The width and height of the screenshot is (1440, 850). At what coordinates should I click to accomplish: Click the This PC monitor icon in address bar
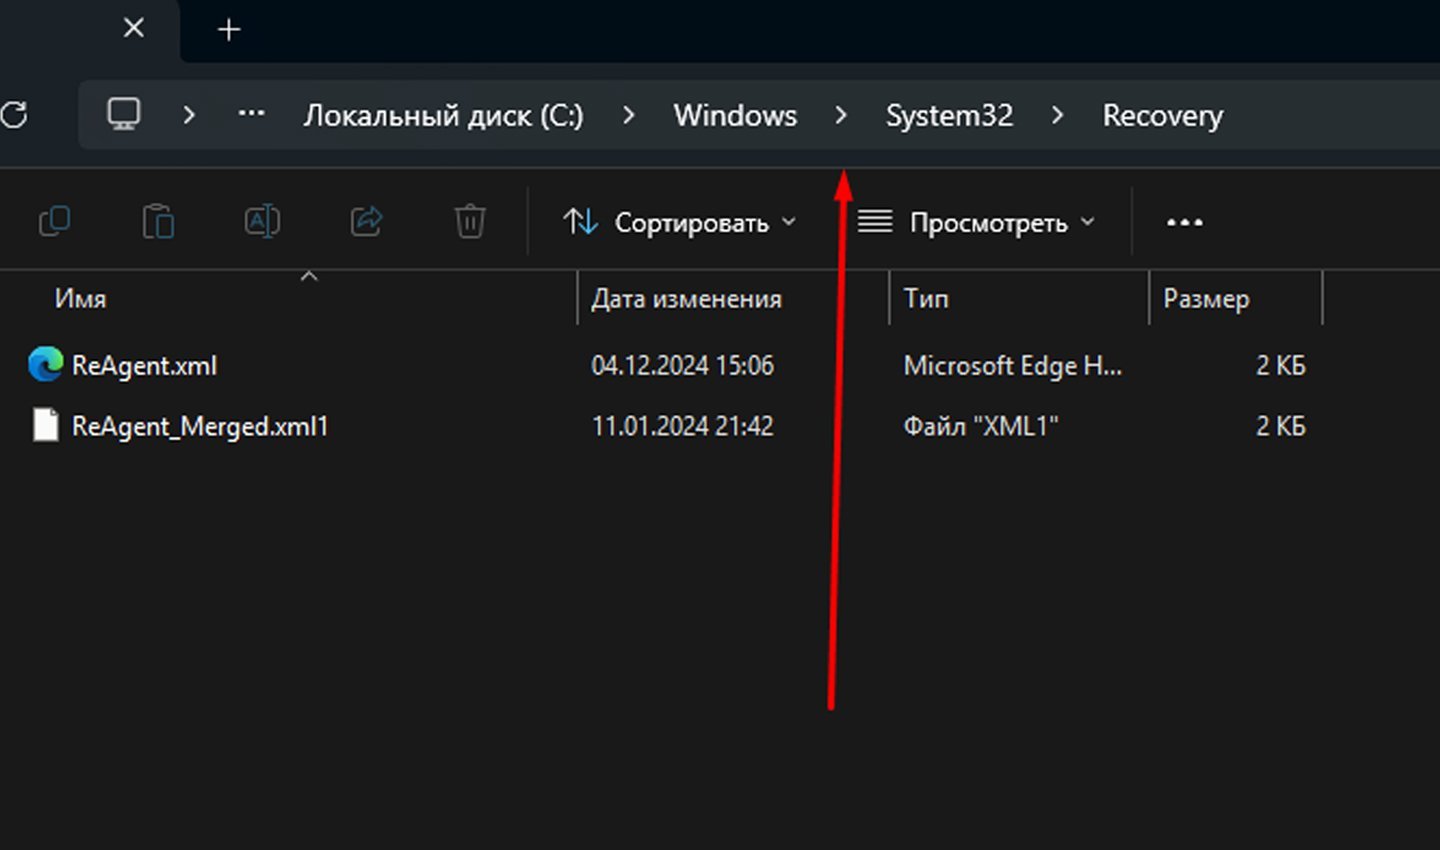coord(124,114)
